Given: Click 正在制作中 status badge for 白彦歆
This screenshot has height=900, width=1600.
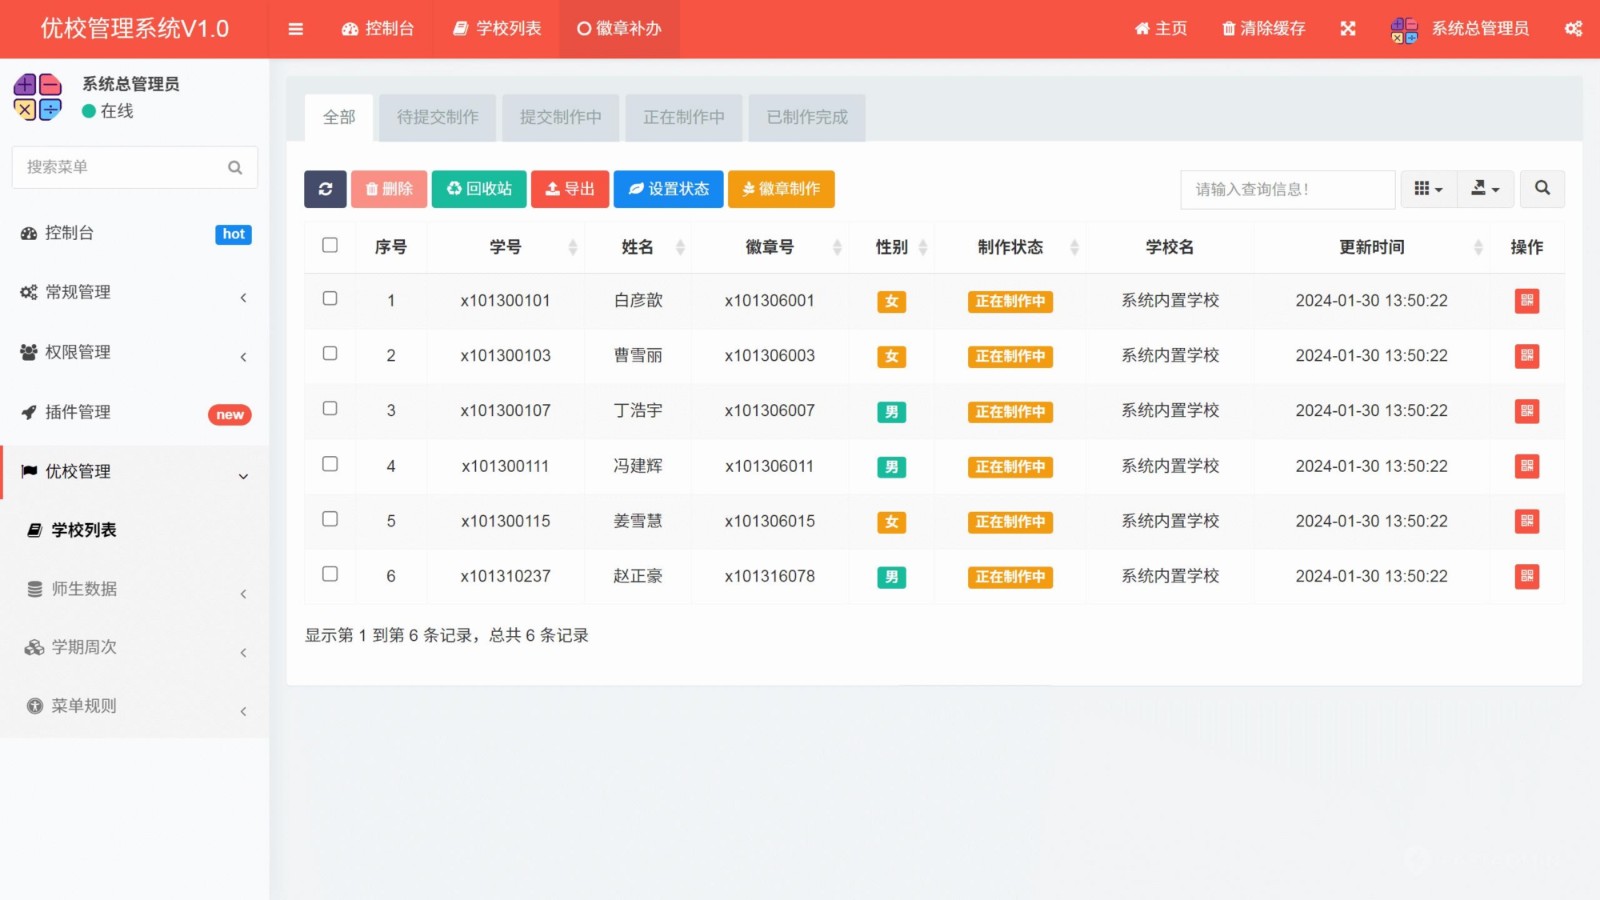Looking at the screenshot, I should 1010,301.
